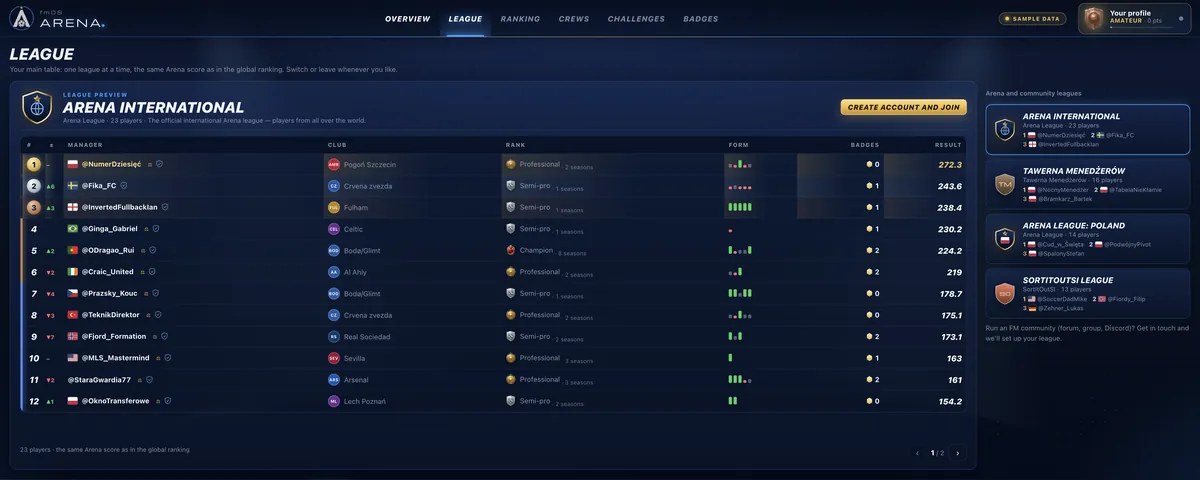Open manager @Craic_United

[108, 272]
